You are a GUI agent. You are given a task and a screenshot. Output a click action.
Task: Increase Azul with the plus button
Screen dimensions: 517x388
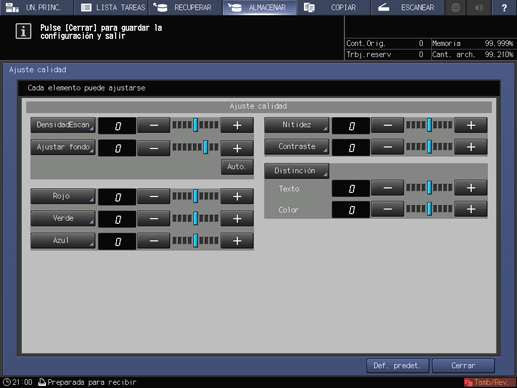click(237, 241)
